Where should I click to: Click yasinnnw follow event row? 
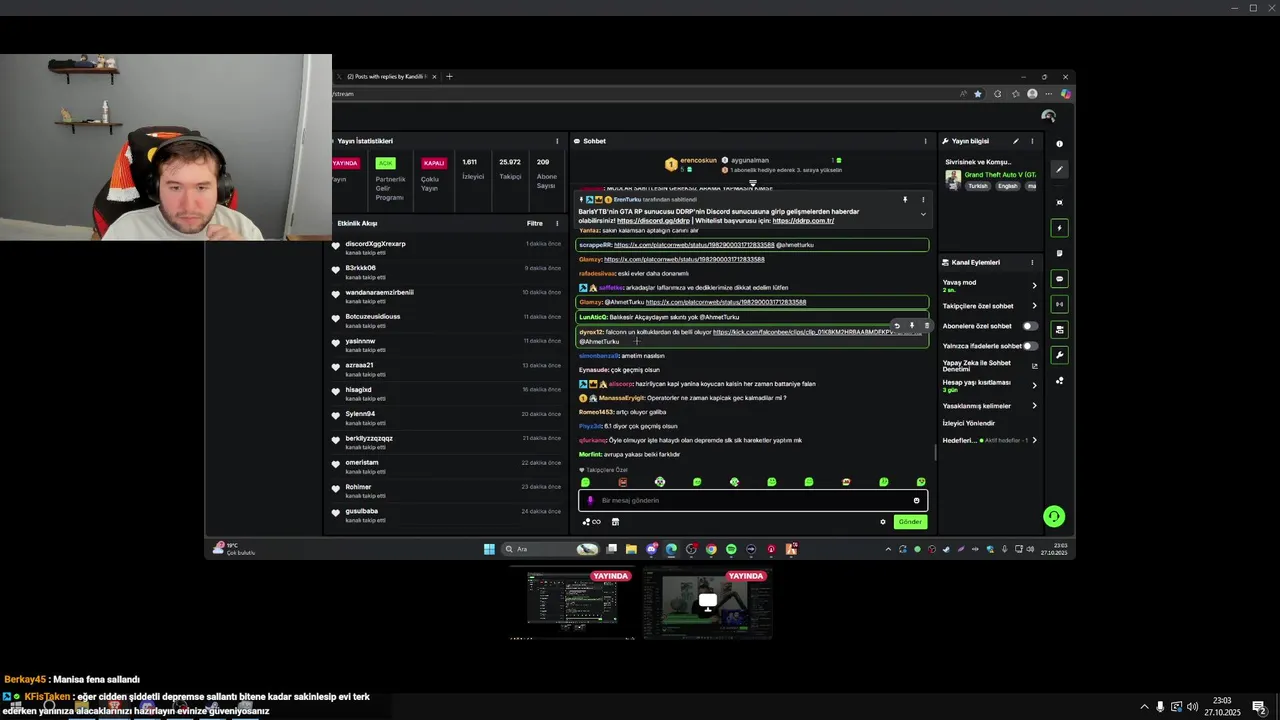coord(447,345)
